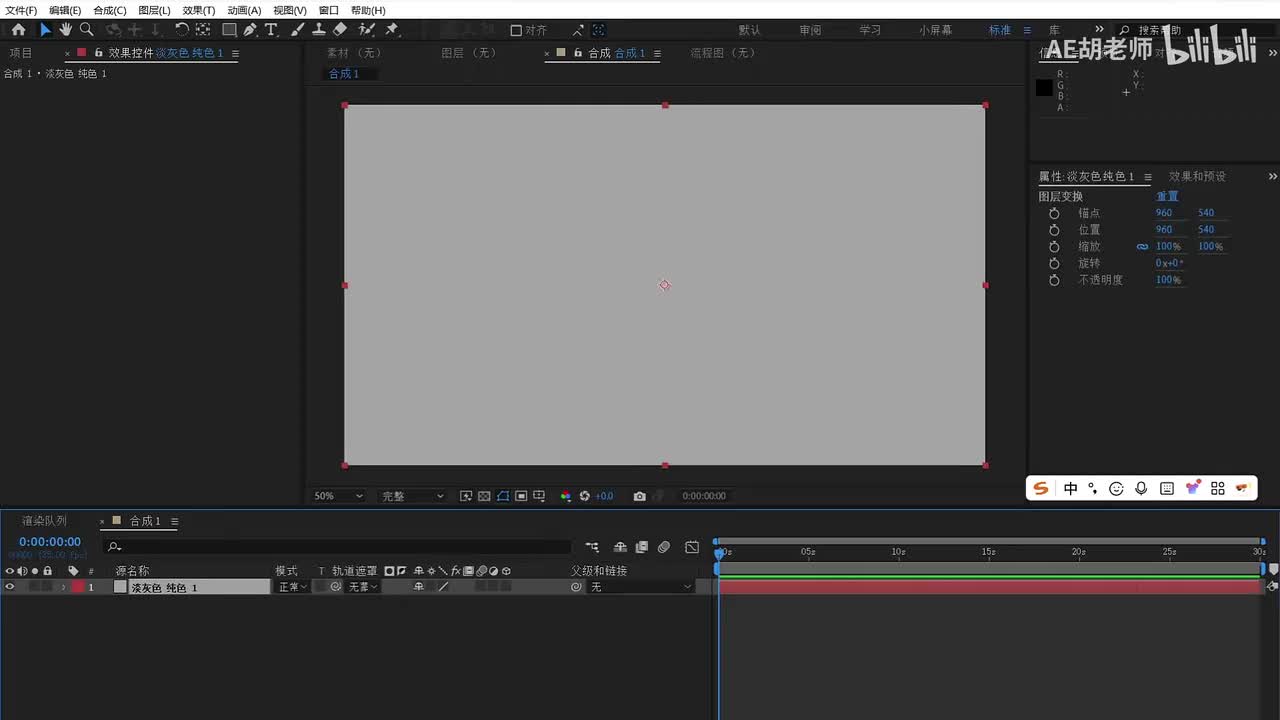Open the 动画(A) menu
This screenshot has width=1280, height=720.
point(244,10)
